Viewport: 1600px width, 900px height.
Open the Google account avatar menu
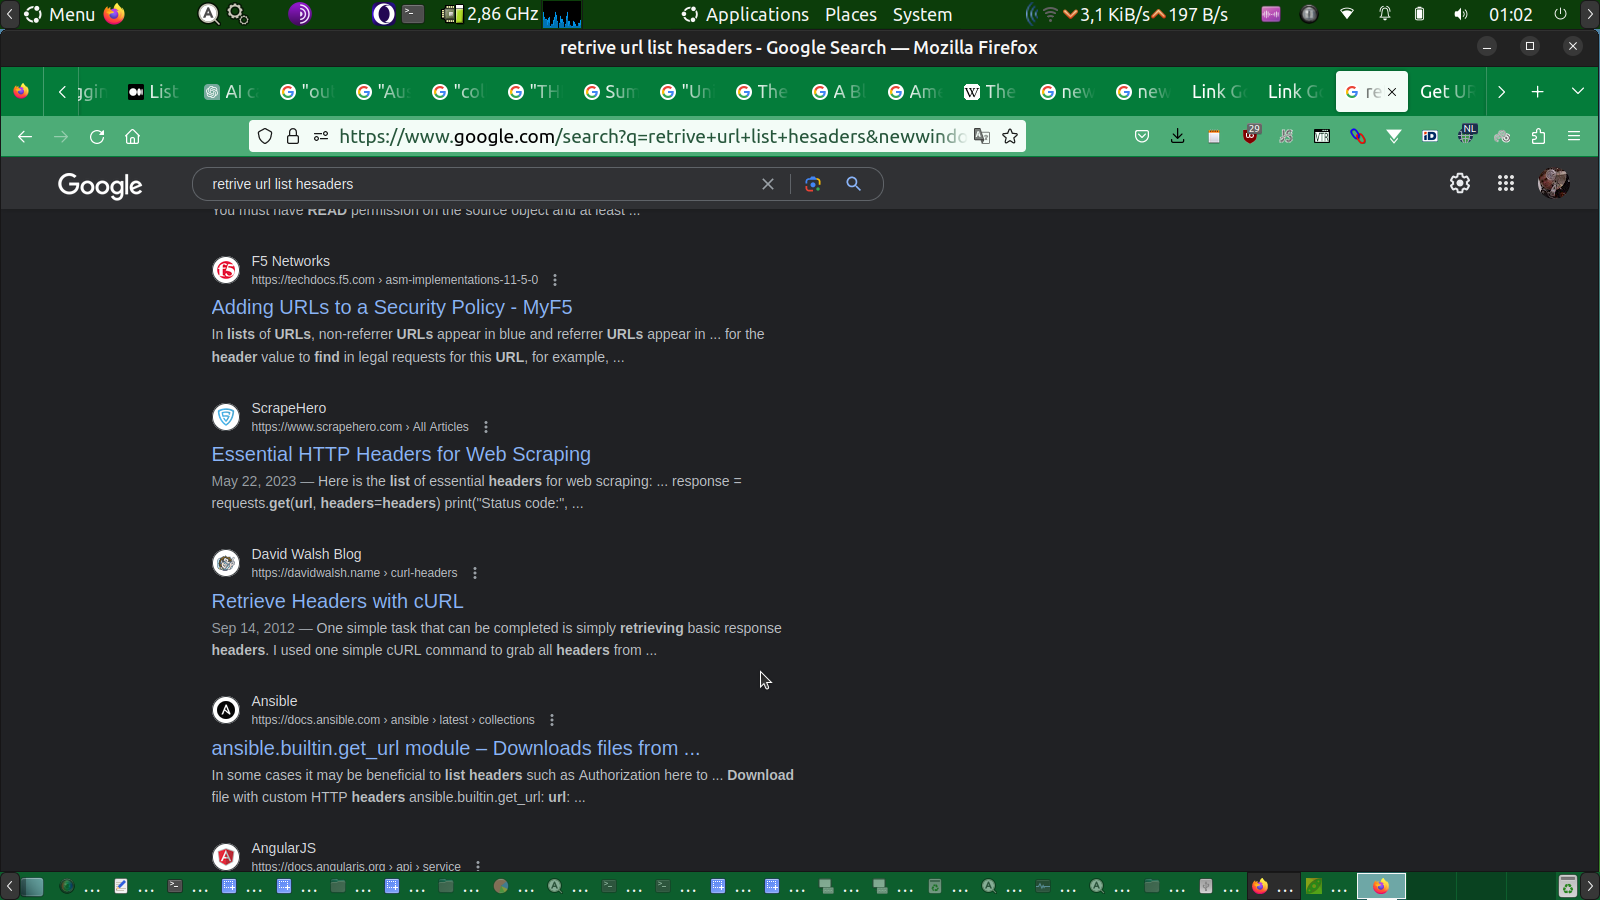[1553, 183]
